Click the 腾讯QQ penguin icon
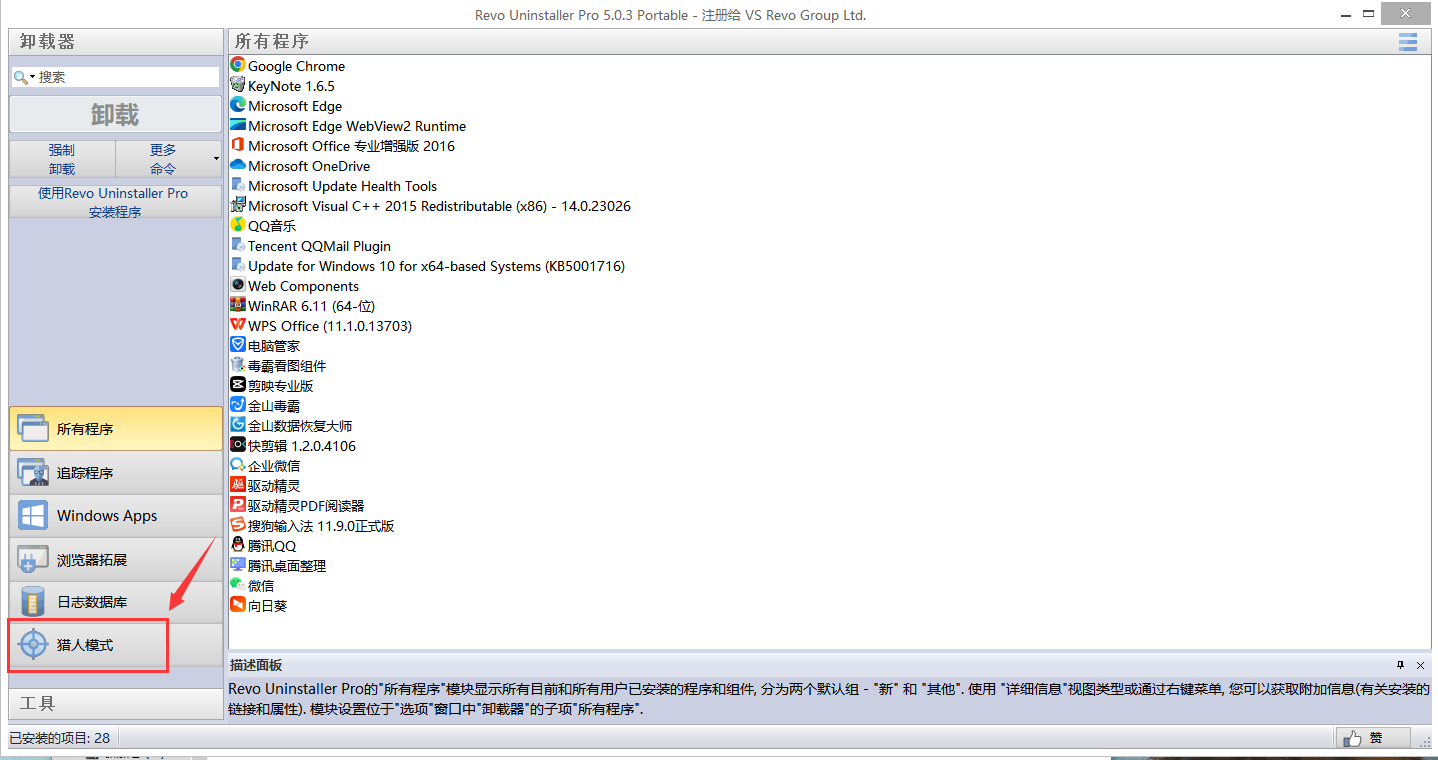This screenshot has height=760, width=1438. (x=238, y=545)
